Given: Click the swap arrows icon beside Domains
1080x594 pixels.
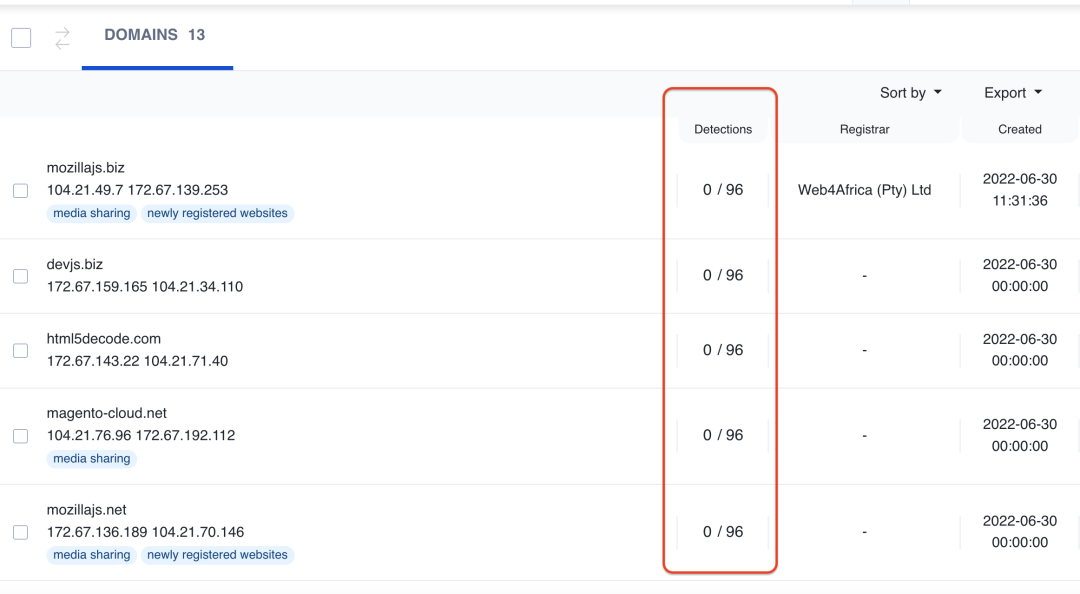Looking at the screenshot, I should pos(62,38).
